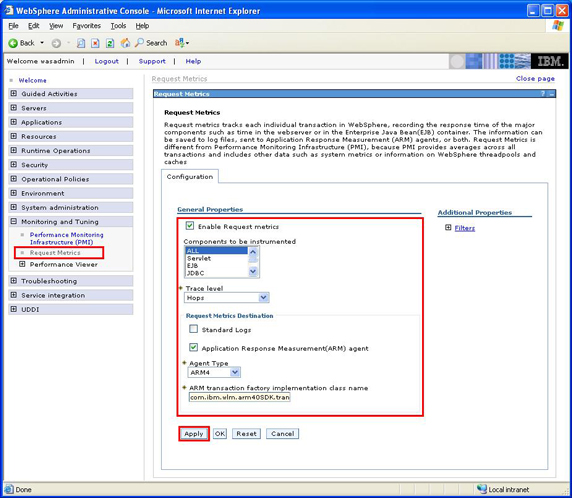The height and width of the screenshot is (498, 572).
Task: Click the Support link
Action: point(152,61)
